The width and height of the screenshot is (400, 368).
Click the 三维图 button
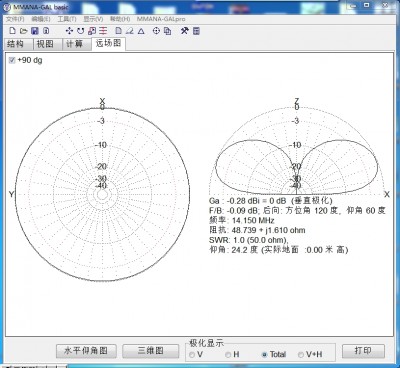(151, 351)
